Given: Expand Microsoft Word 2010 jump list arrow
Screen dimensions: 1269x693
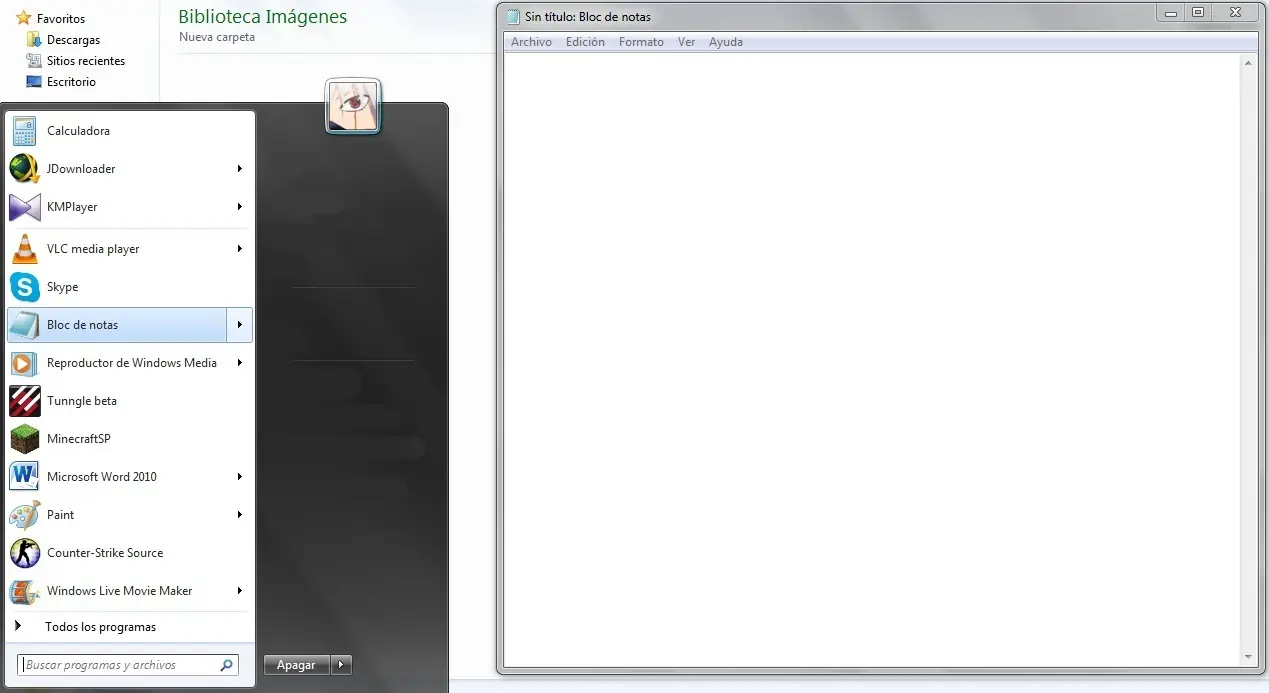Looking at the screenshot, I should point(240,477).
